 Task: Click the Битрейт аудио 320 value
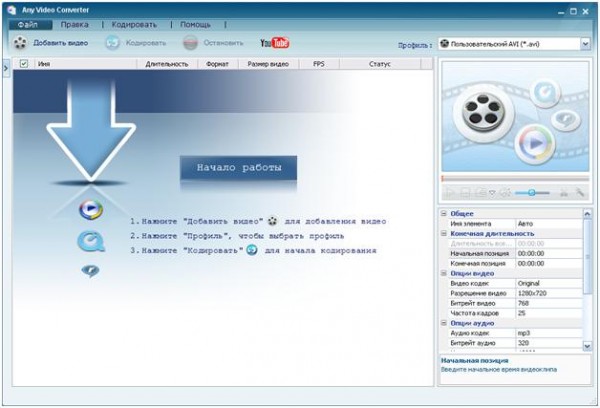(549, 343)
